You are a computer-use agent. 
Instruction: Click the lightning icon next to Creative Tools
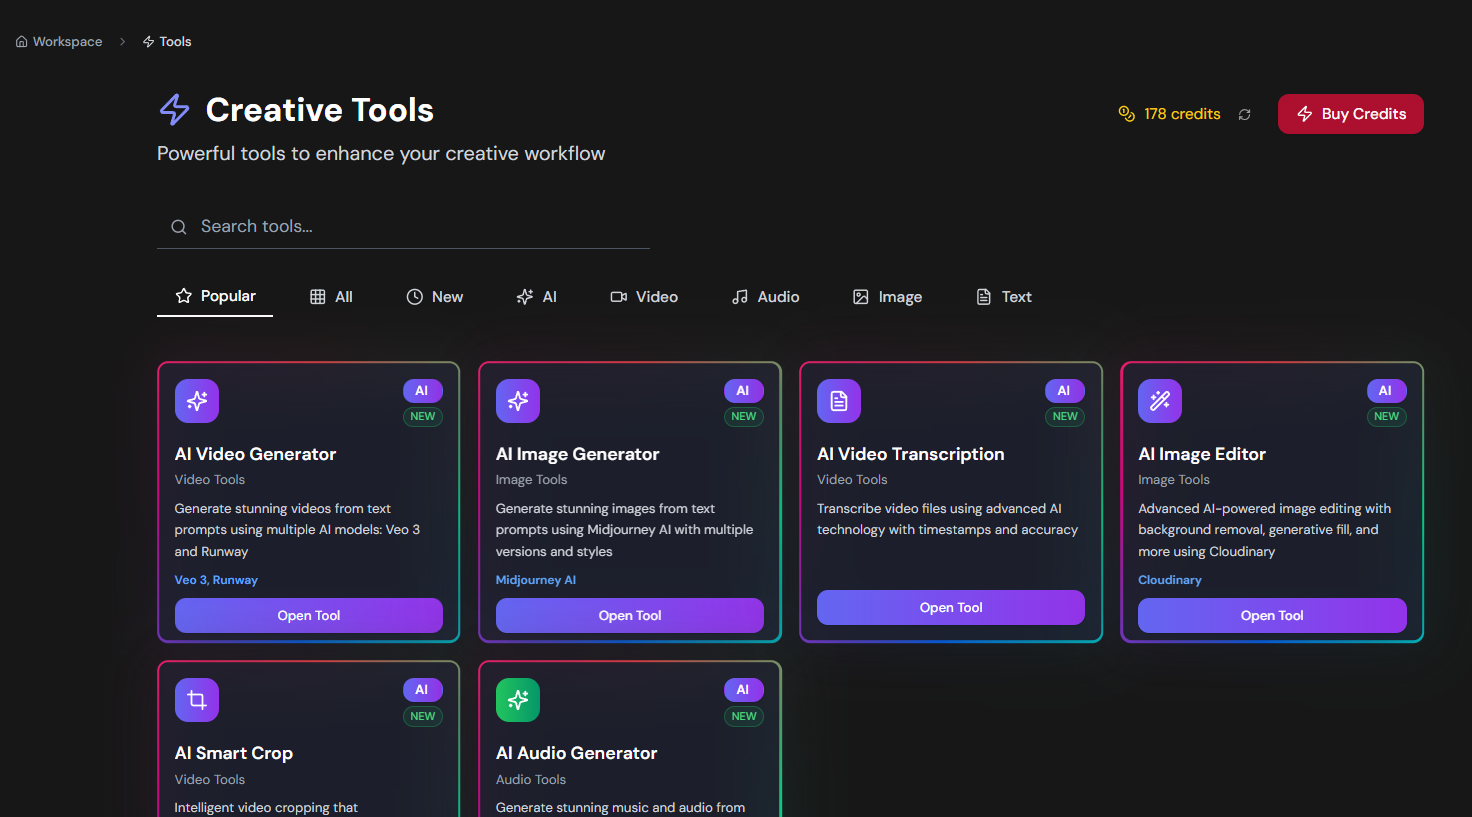click(175, 110)
